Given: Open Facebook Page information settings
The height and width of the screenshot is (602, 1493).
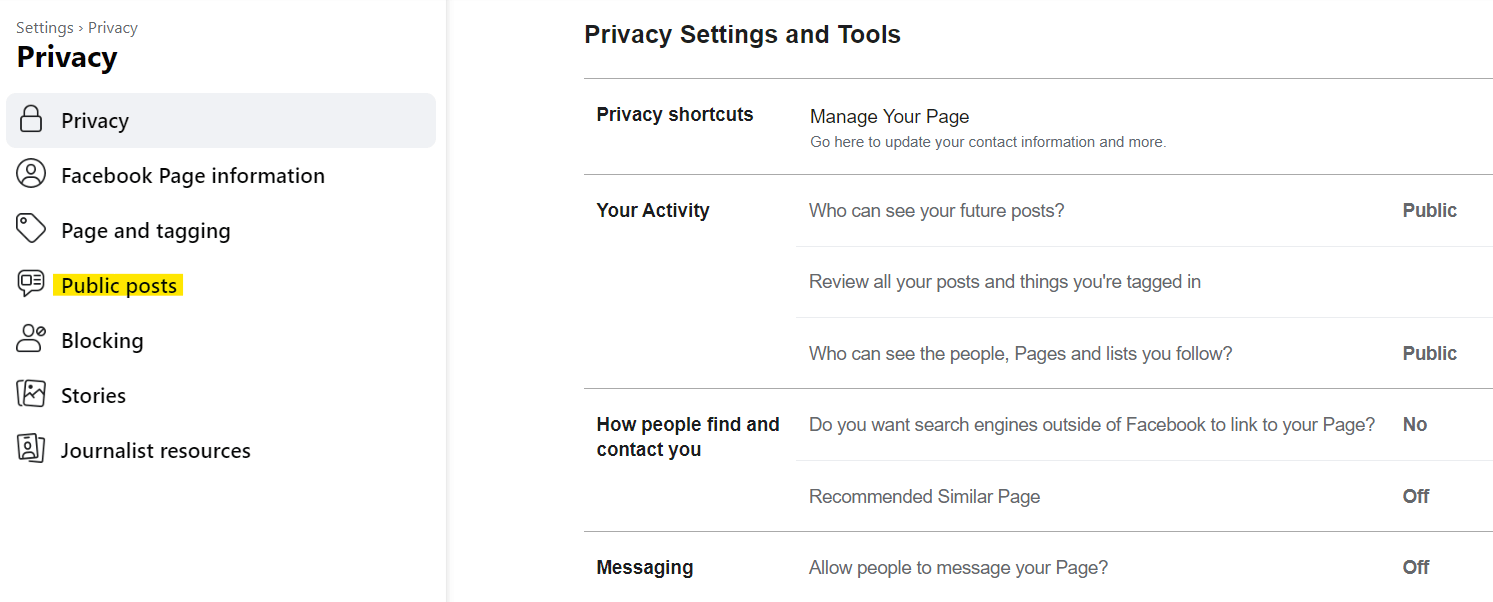Looking at the screenshot, I should tap(193, 176).
